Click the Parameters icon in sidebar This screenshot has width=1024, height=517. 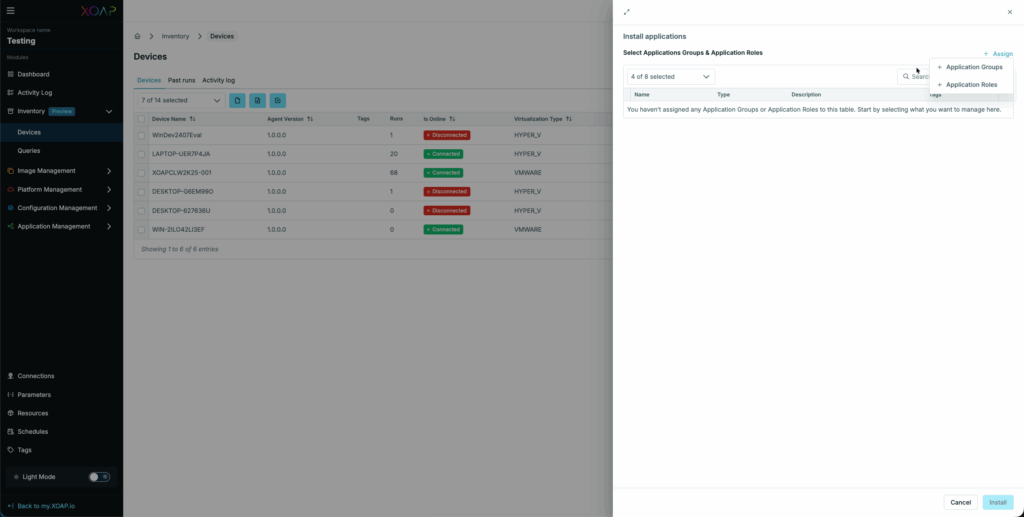point(10,395)
